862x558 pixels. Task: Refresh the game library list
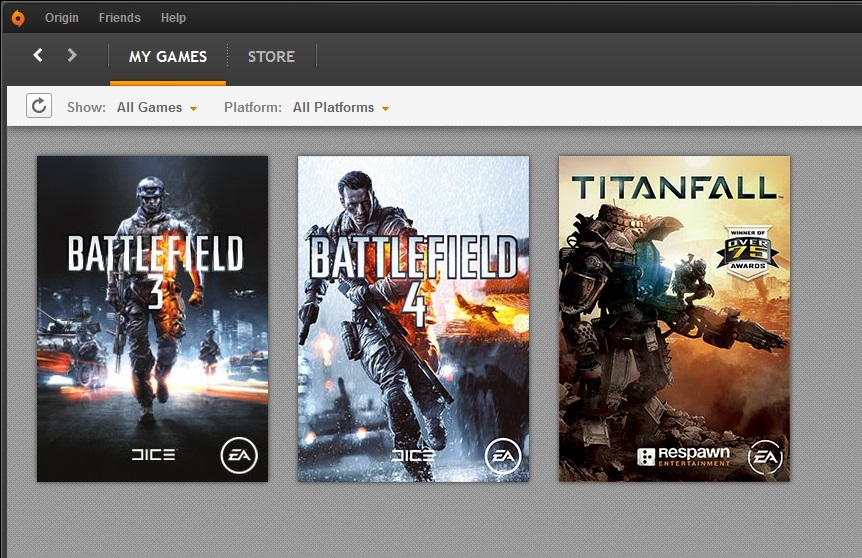pos(39,106)
